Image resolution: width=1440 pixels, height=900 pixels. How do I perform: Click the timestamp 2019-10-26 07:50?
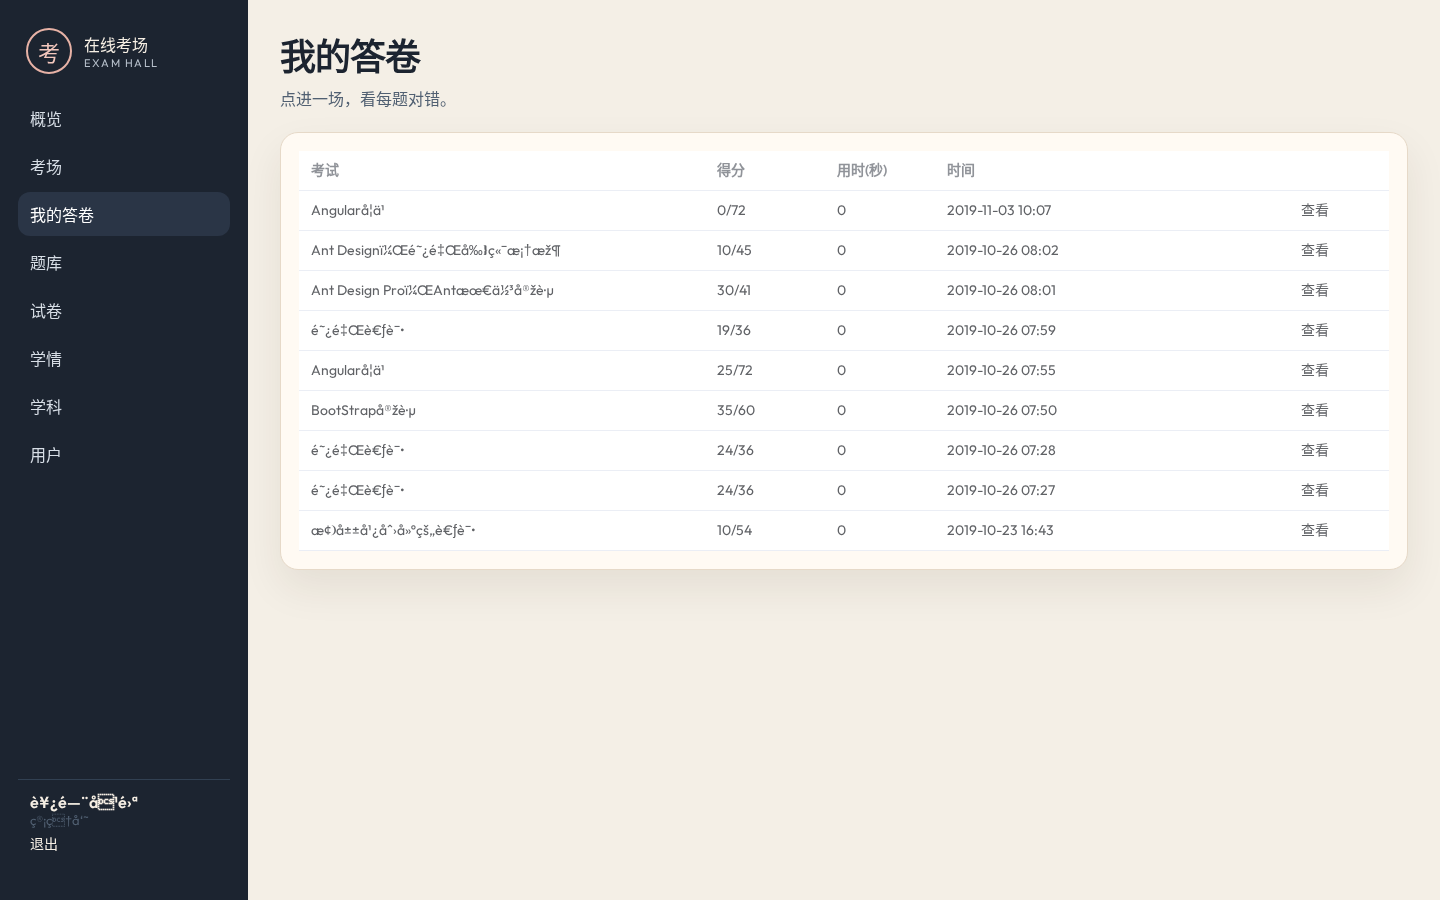click(1002, 410)
